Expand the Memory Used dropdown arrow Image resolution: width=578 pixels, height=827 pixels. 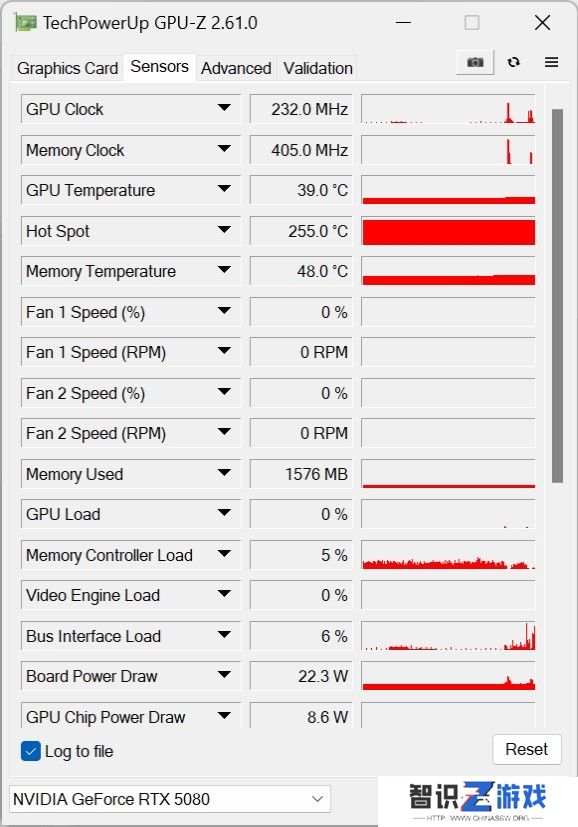click(x=224, y=473)
